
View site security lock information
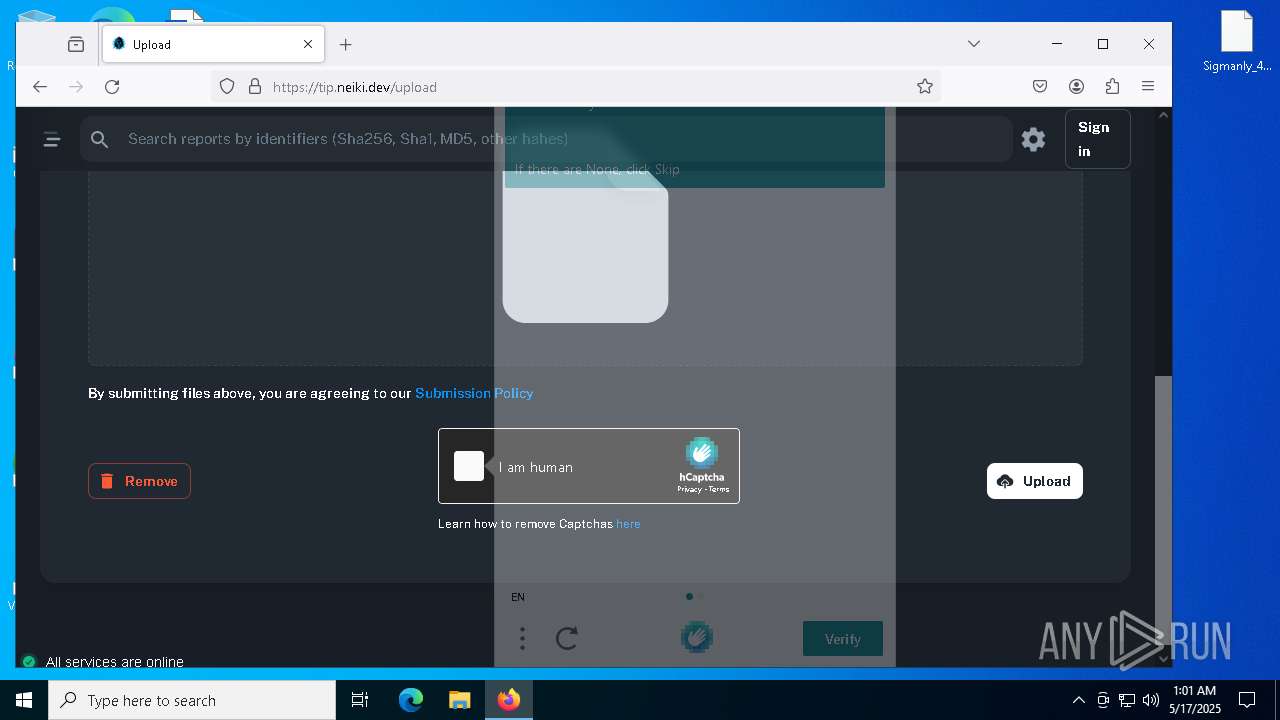(254, 87)
